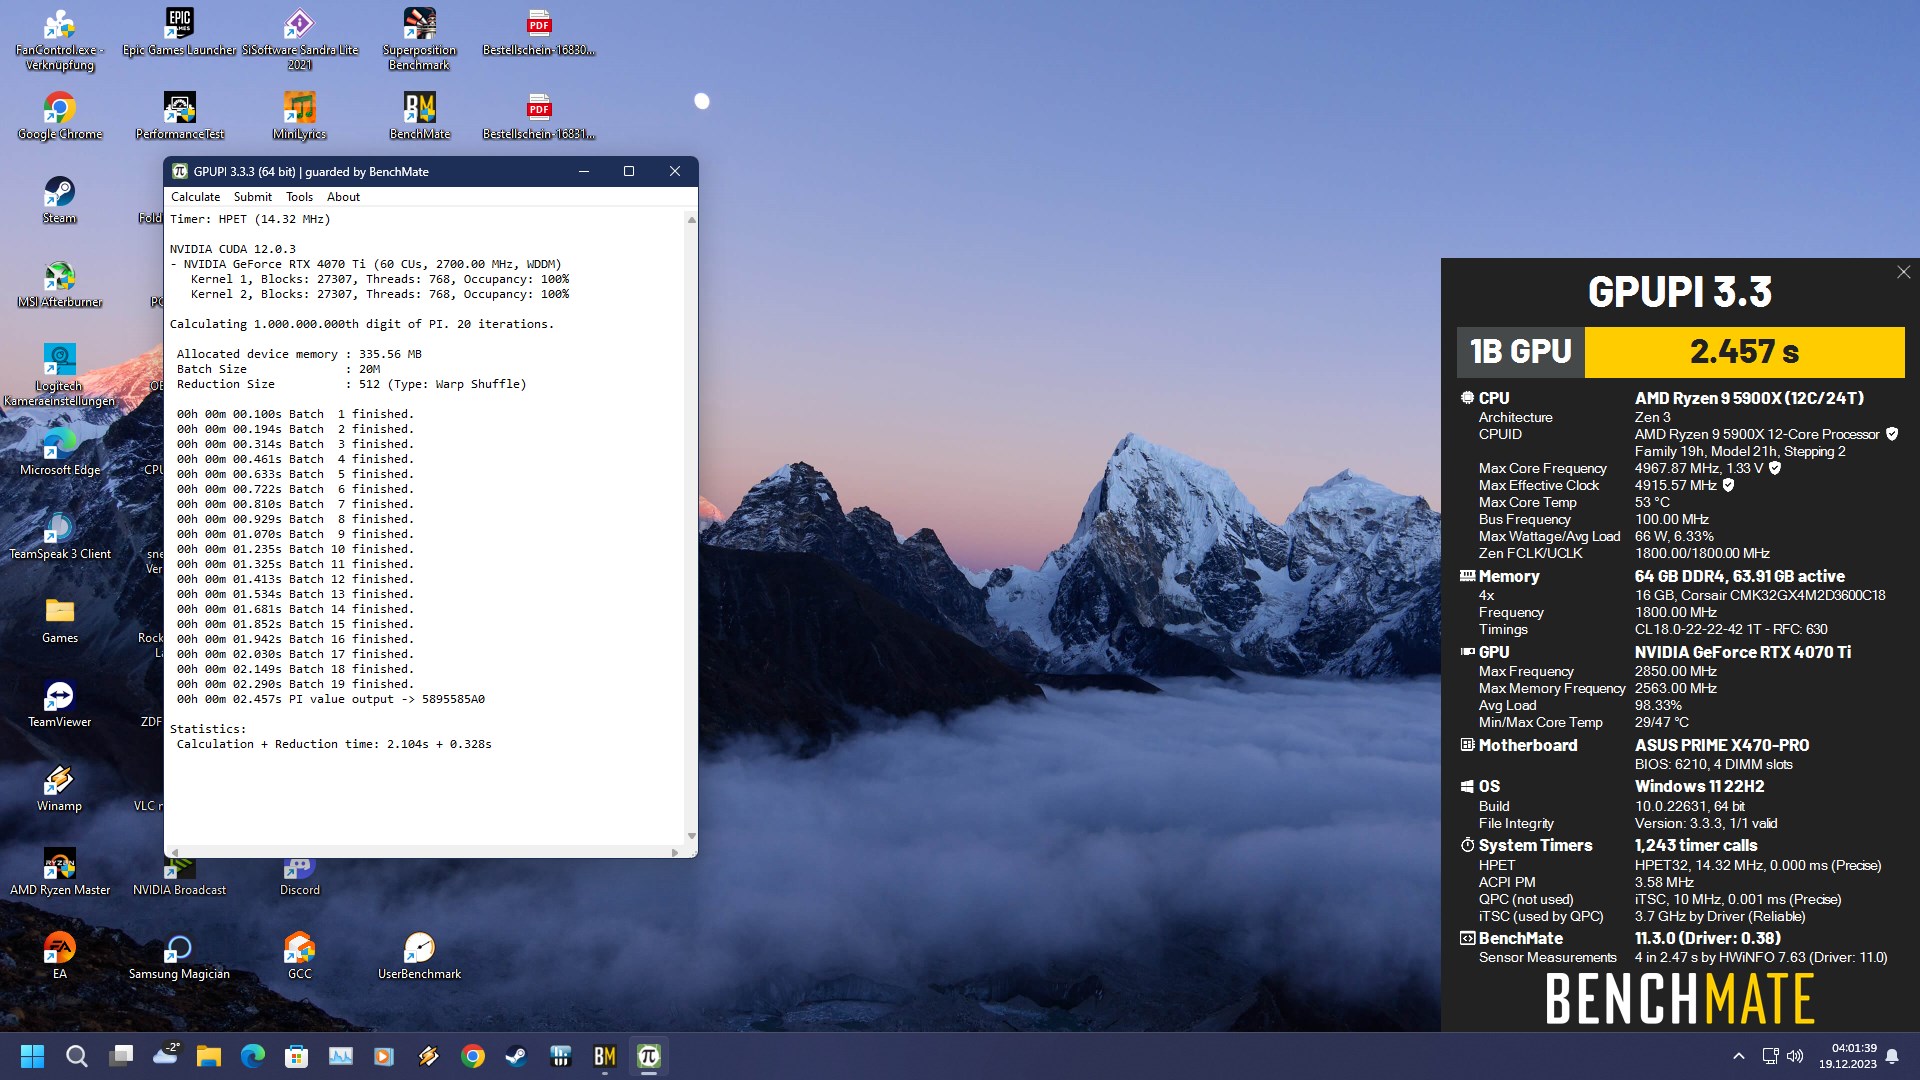
Task: Close the BenchMate result panel
Action: (x=1903, y=272)
